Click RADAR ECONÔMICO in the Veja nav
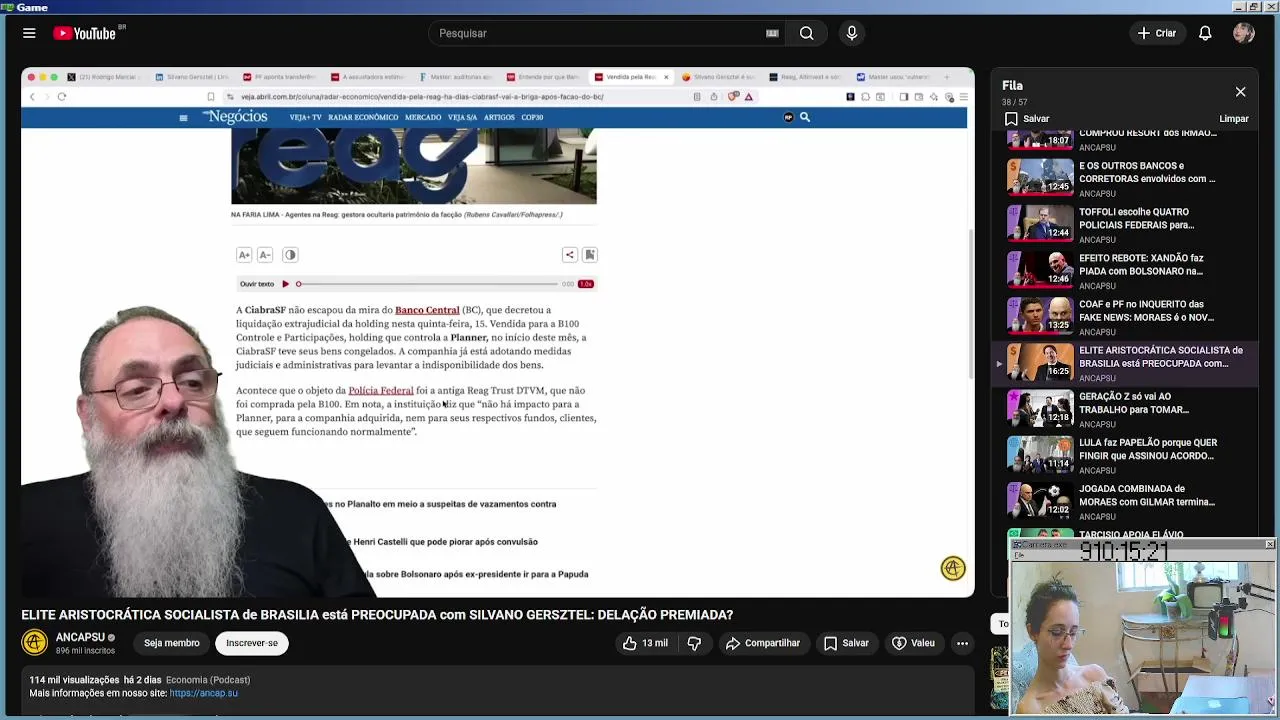Viewport: 1280px width, 720px height. [363, 118]
